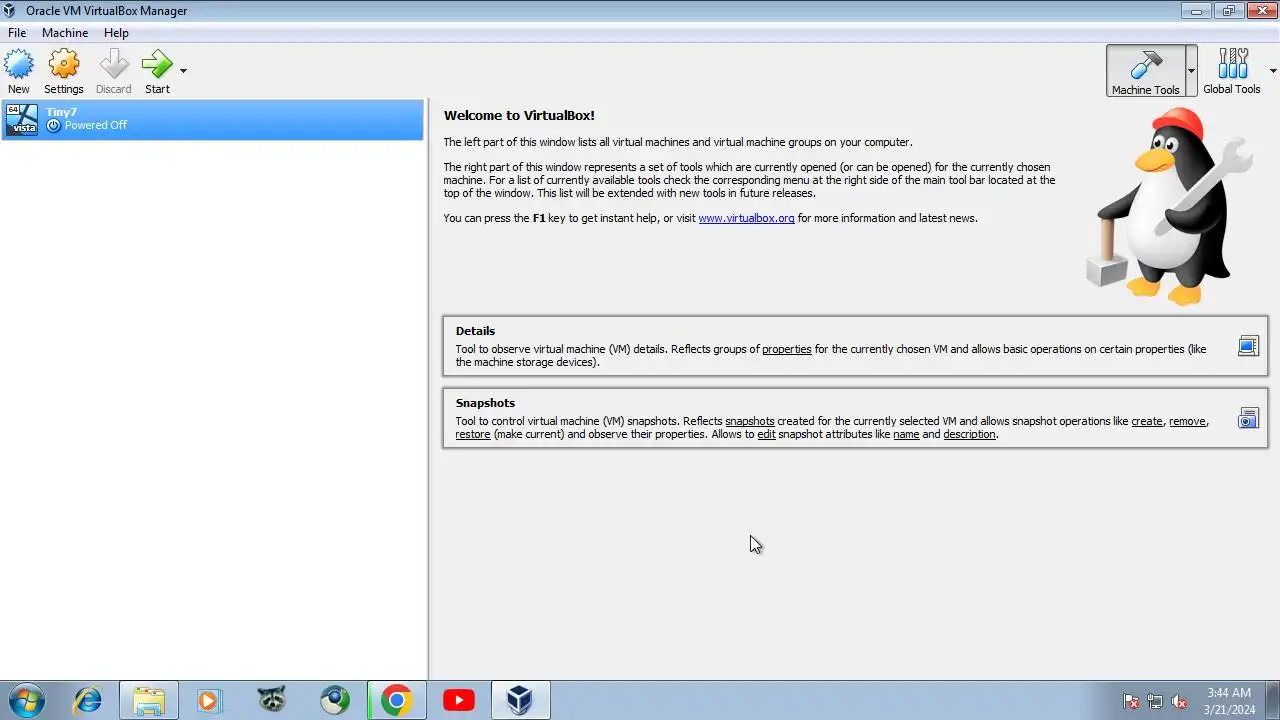Viewport: 1280px width, 720px height.
Task: Click the Details panel heading
Action: coord(475,331)
